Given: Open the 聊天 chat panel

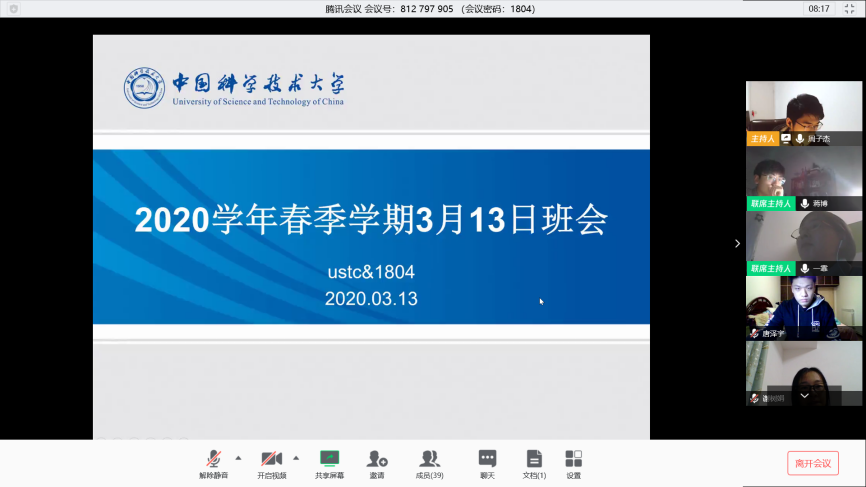Looking at the screenshot, I should click(487, 462).
